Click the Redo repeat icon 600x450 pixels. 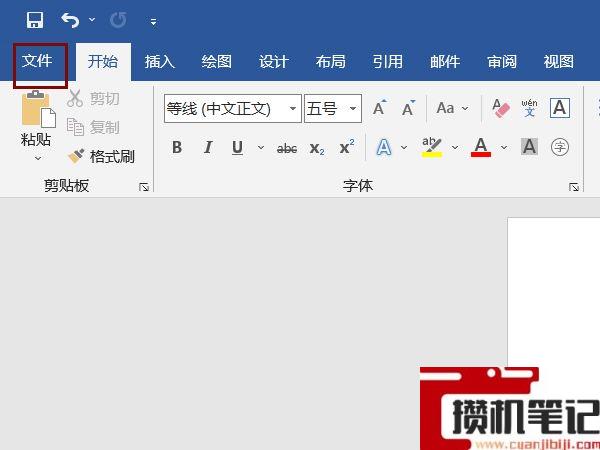(118, 20)
